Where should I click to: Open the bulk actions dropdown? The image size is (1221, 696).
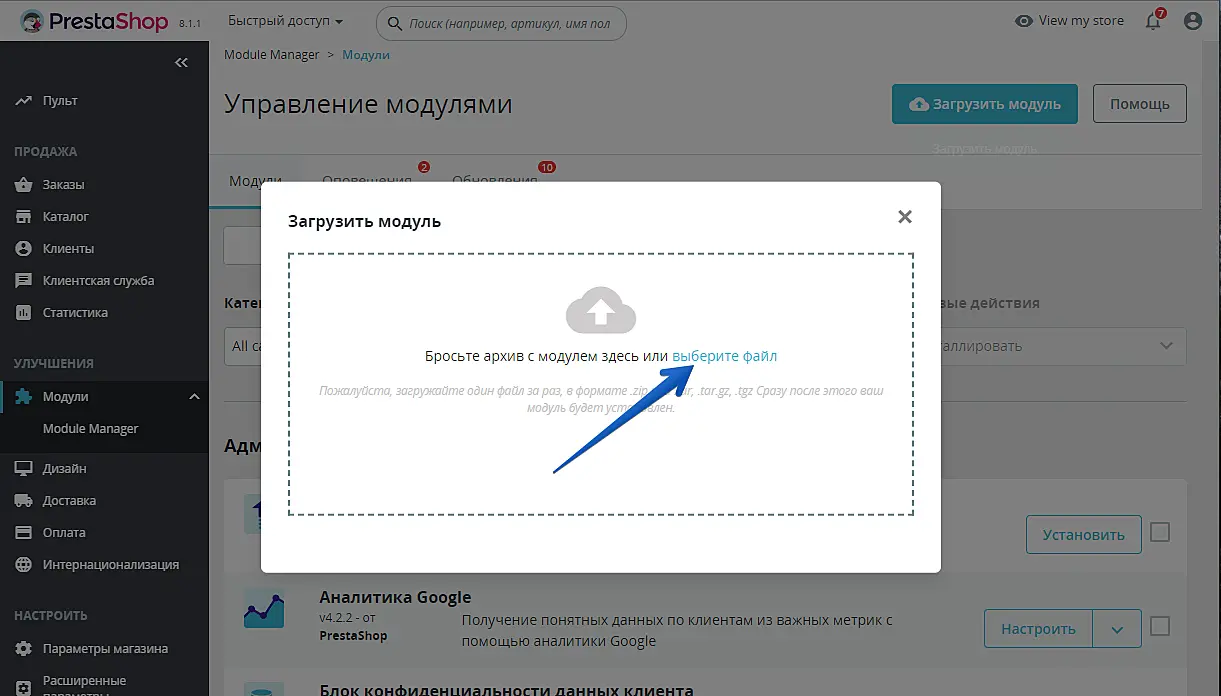1060,346
